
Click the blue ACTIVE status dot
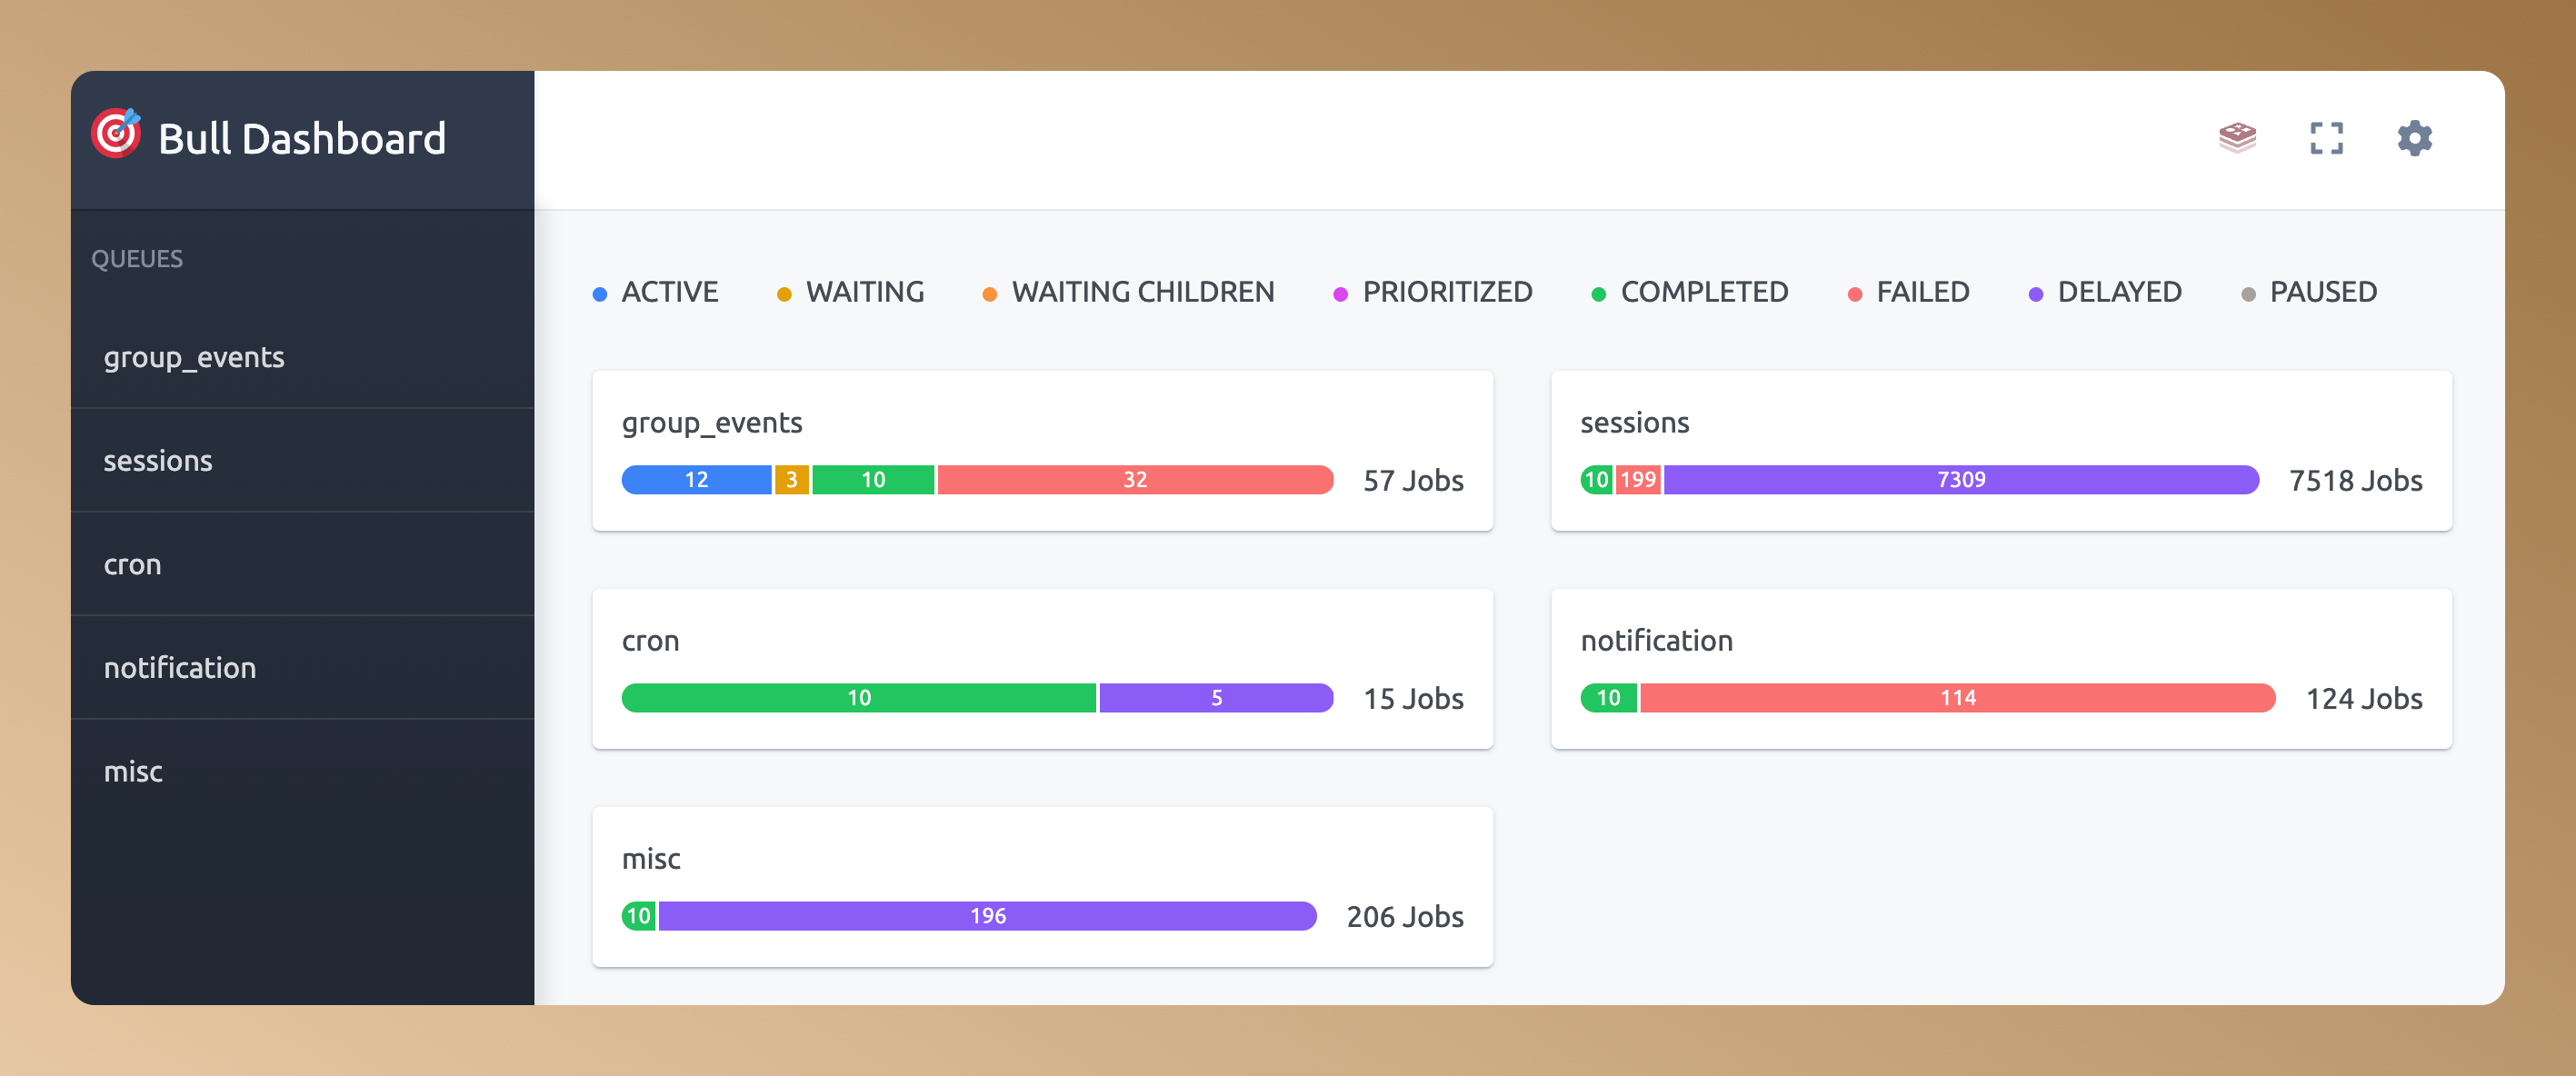pos(599,293)
